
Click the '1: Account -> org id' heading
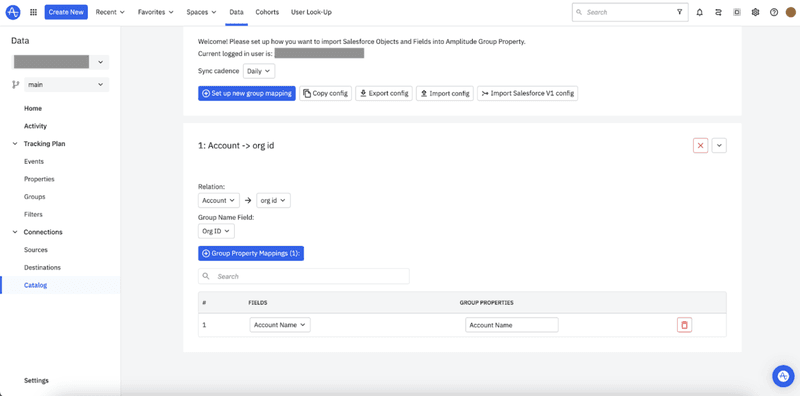pyautogui.click(x=236, y=145)
